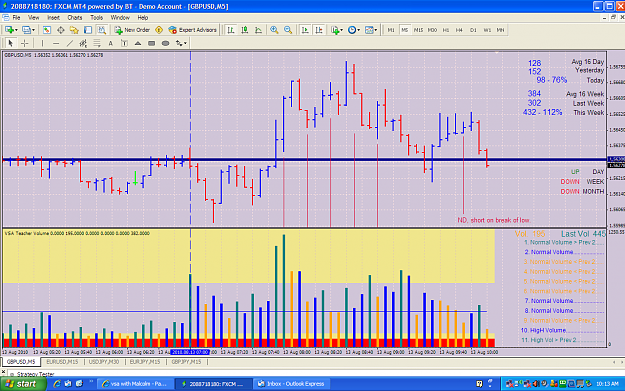The image size is (625, 391).
Task: Click the Windows start button
Action: 22,384
